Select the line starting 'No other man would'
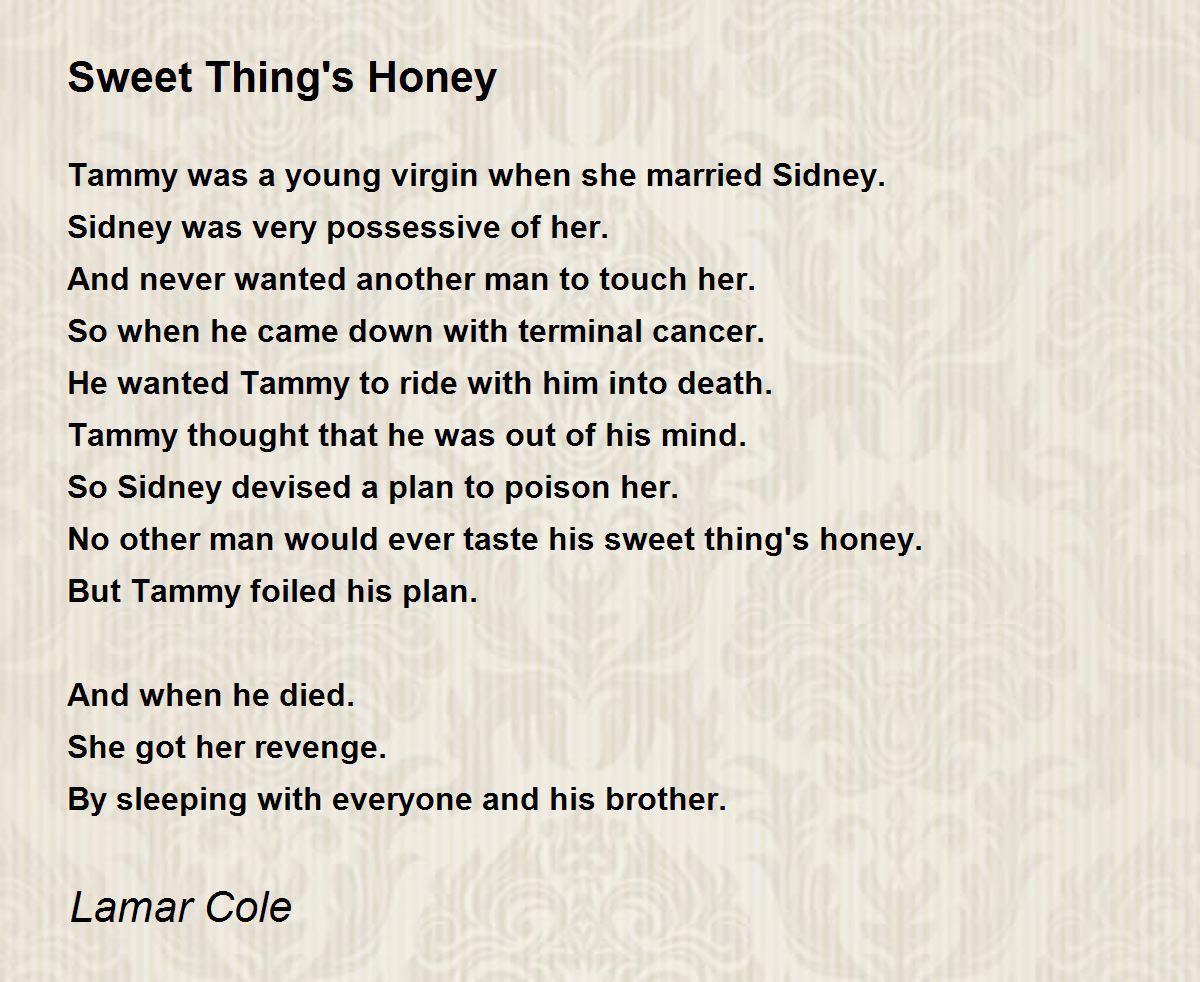This screenshot has height=982, width=1200. coord(494,540)
